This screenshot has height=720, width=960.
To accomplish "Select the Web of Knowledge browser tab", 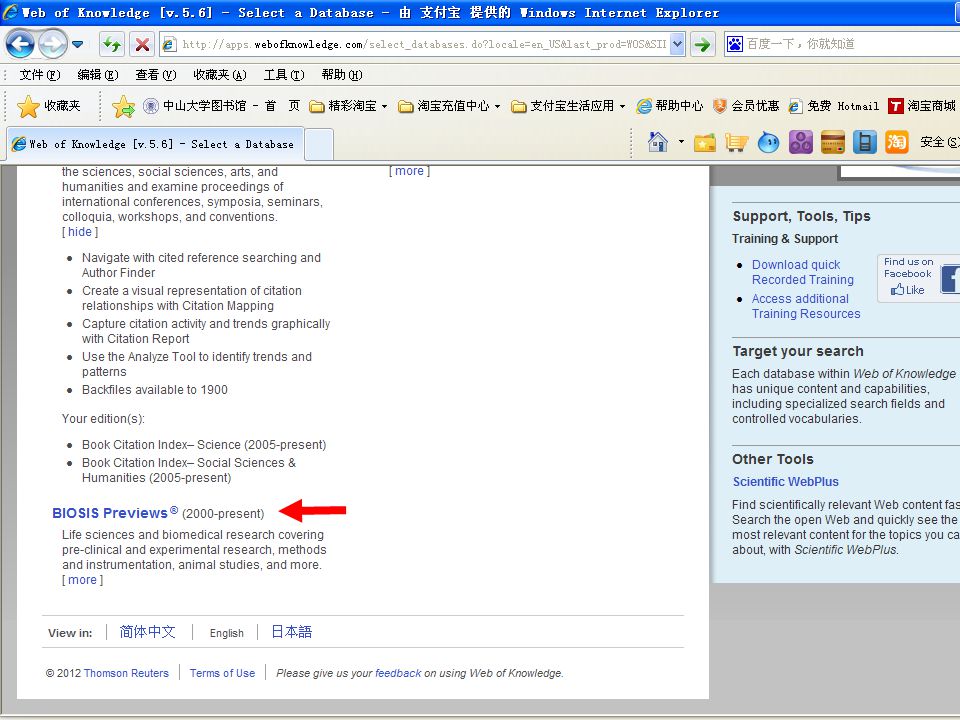I will (154, 144).
